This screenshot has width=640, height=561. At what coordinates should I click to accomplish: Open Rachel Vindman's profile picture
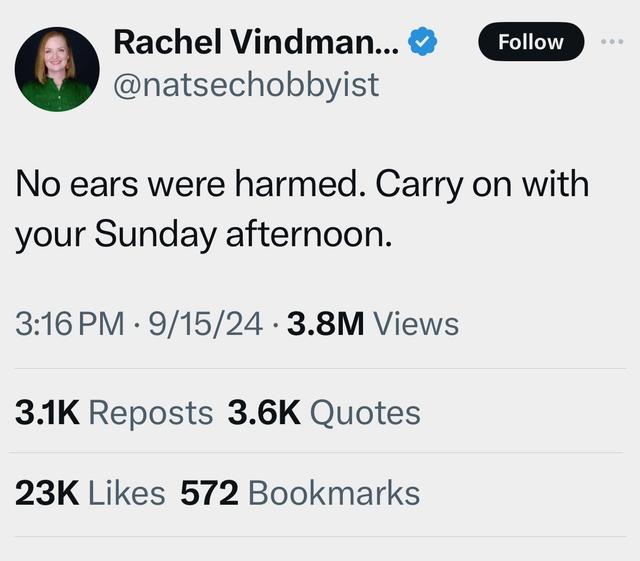pos(57,69)
